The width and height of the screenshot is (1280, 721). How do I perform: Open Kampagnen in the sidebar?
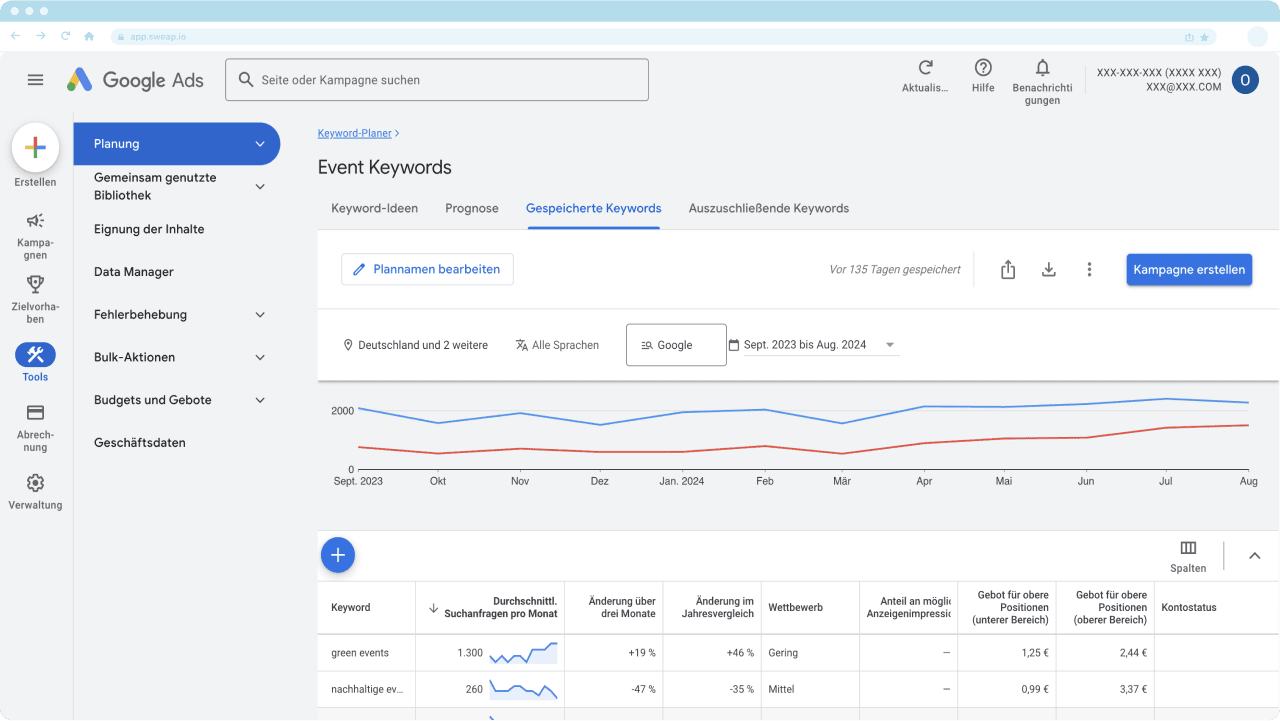point(35,221)
